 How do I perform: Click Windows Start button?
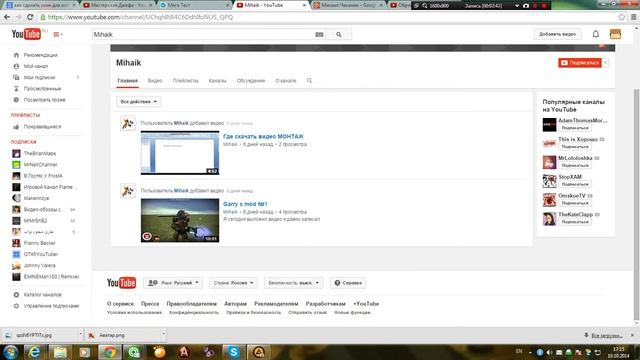pos(11,352)
